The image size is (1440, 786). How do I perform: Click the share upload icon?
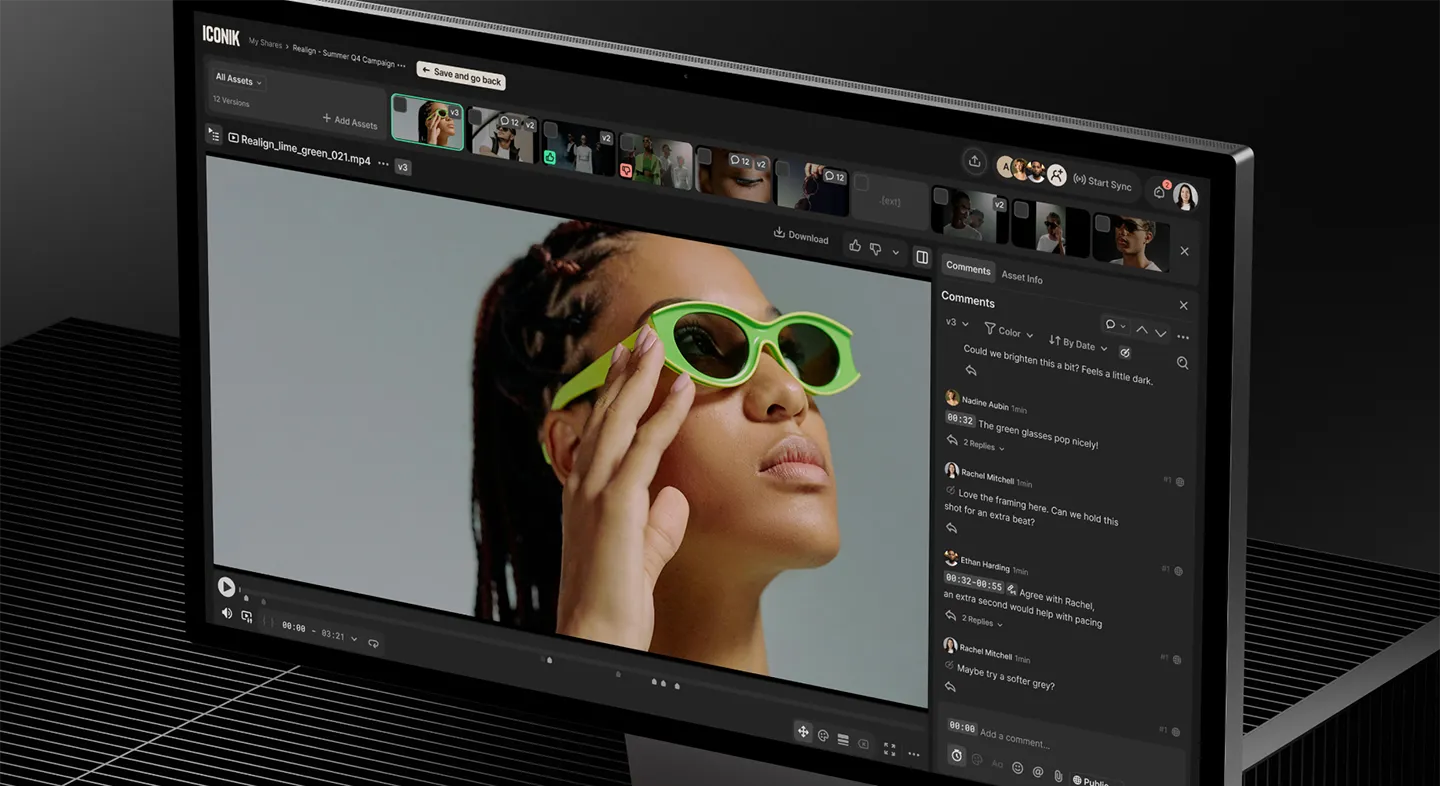tap(974, 161)
